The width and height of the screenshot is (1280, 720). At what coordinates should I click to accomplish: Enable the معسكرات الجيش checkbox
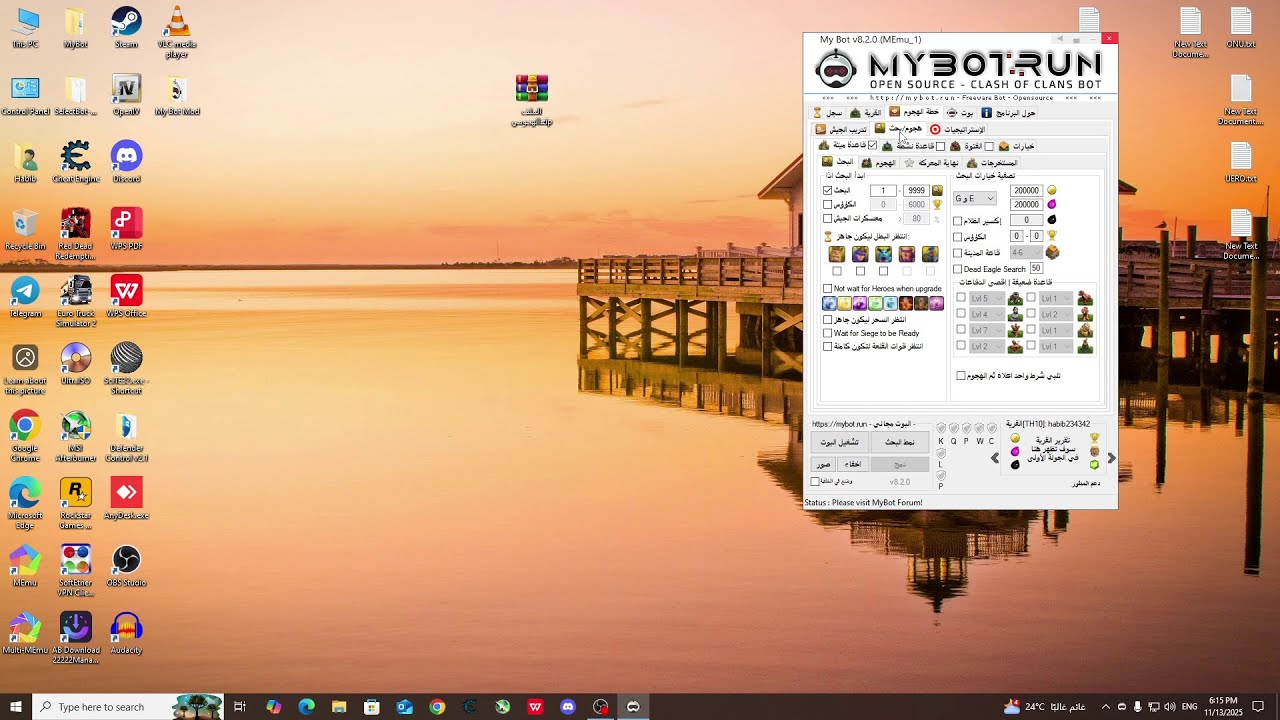[x=828, y=219]
